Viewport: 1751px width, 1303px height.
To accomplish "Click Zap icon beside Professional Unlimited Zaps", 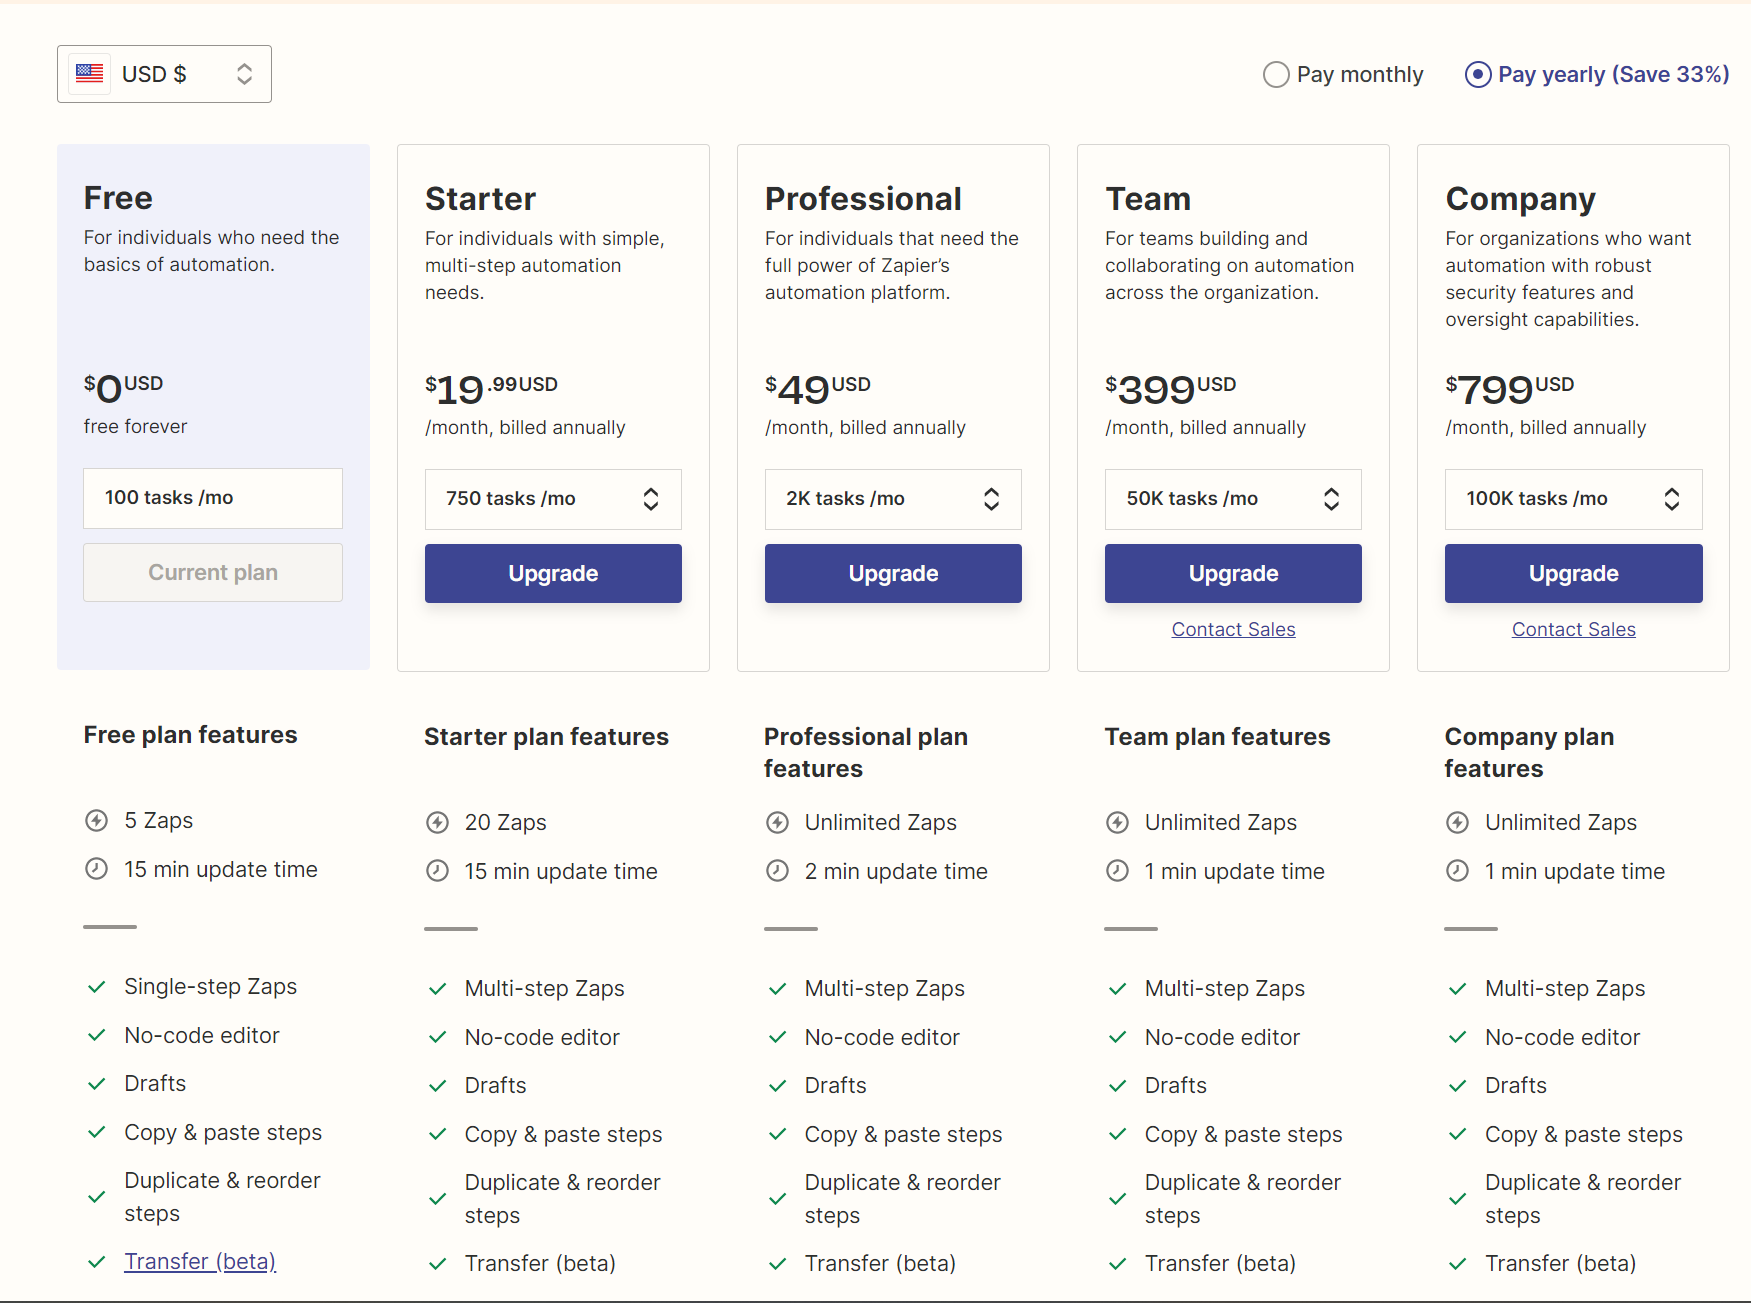I will coord(777,823).
